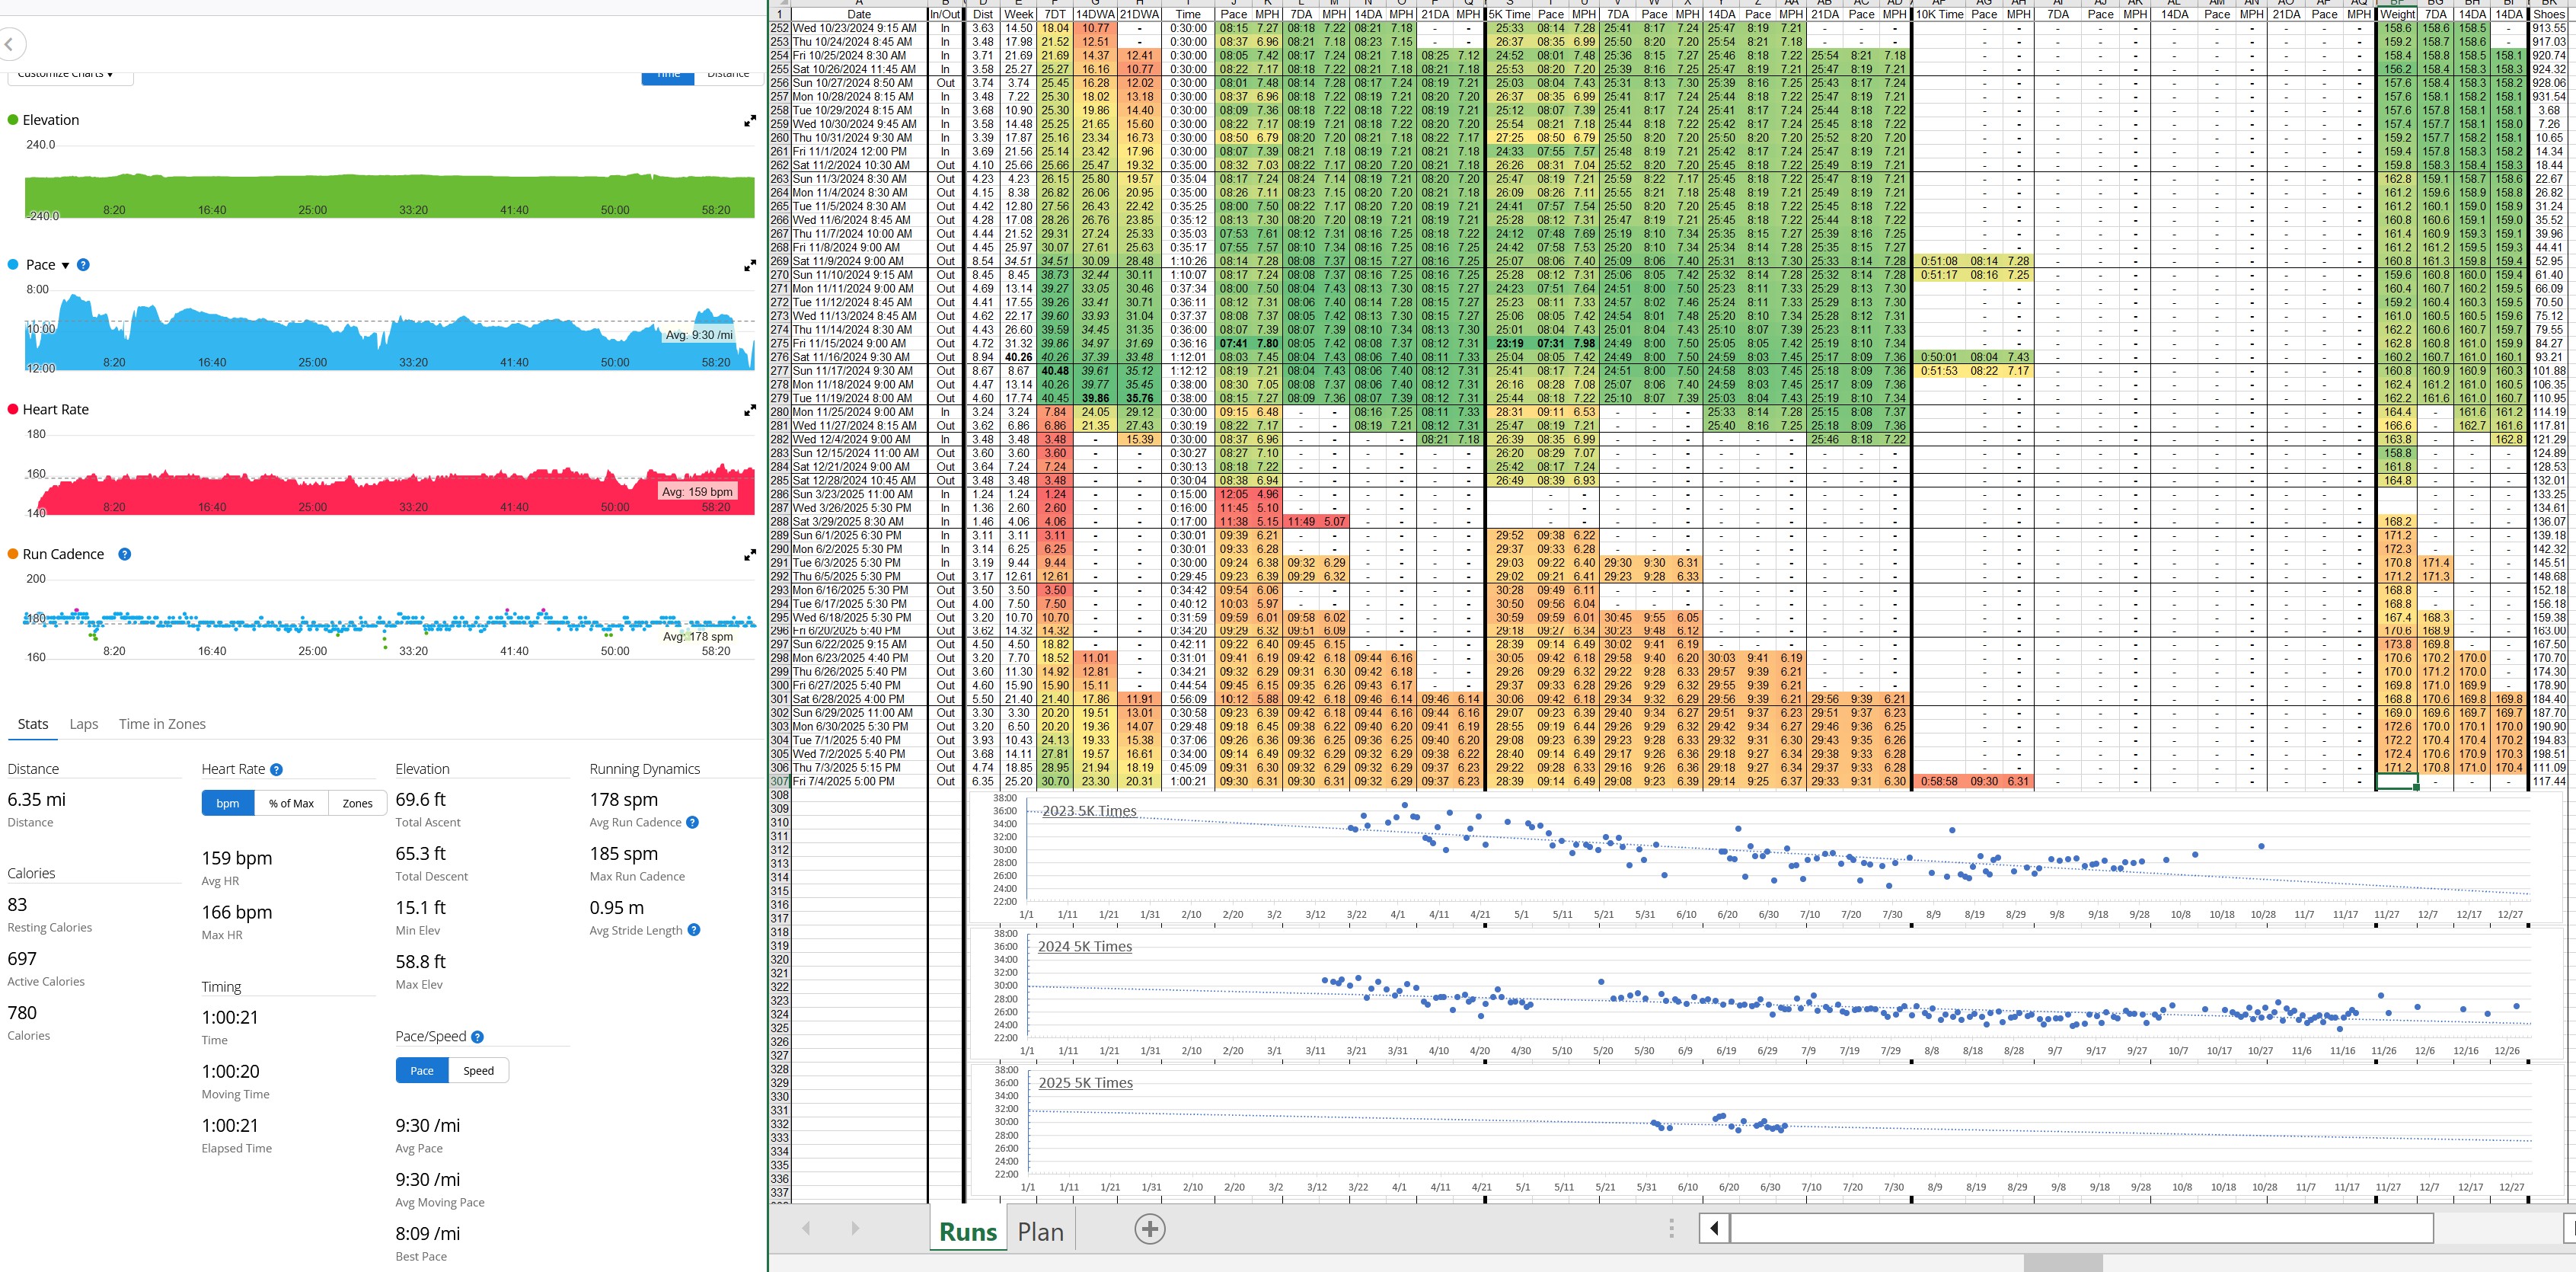Add a new sheet in Excel
The image size is (2576, 1272).
click(1150, 1229)
